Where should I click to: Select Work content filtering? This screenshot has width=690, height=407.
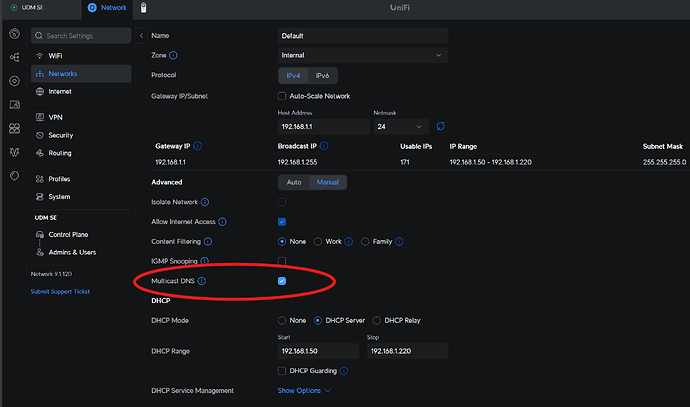coord(318,242)
